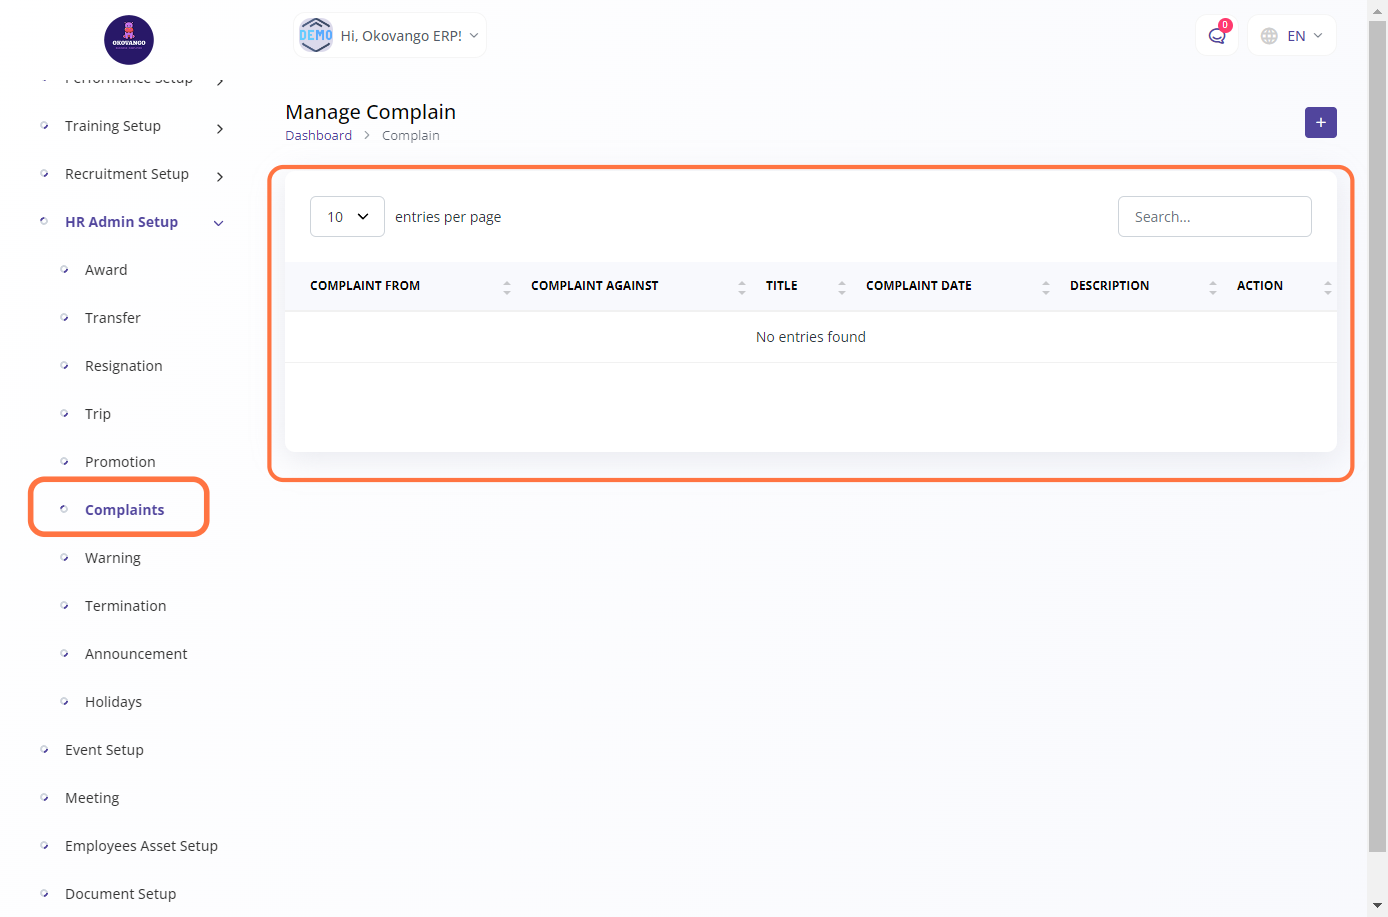Expand the Training Setup submenu

(x=219, y=128)
